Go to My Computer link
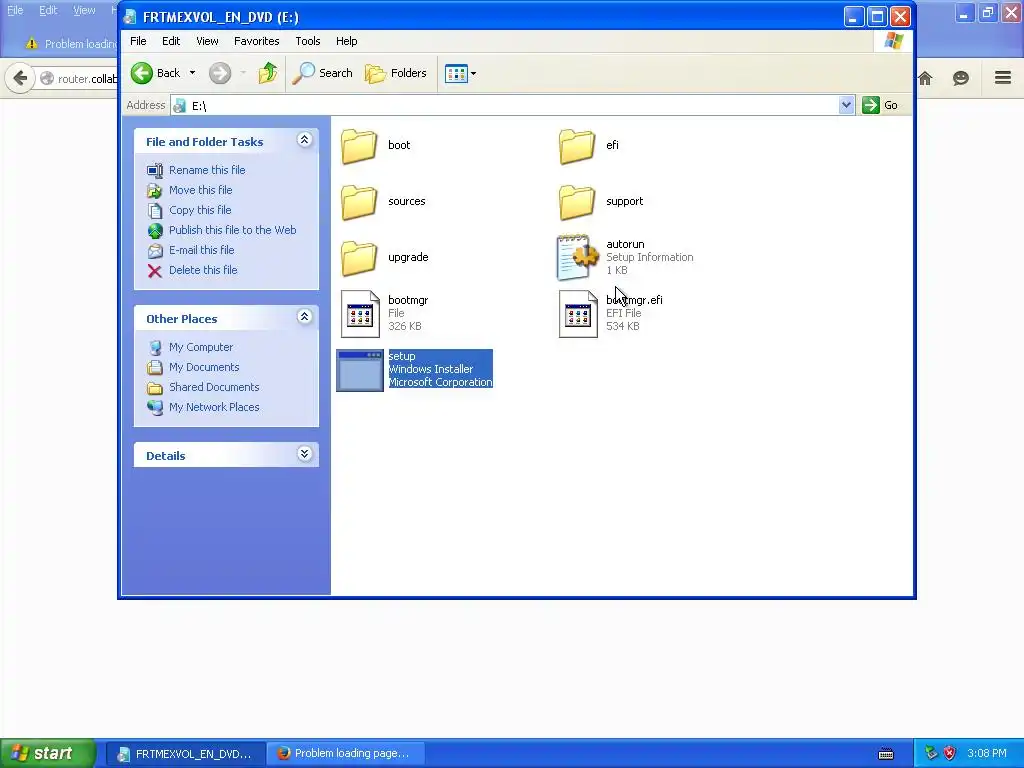 (200, 347)
